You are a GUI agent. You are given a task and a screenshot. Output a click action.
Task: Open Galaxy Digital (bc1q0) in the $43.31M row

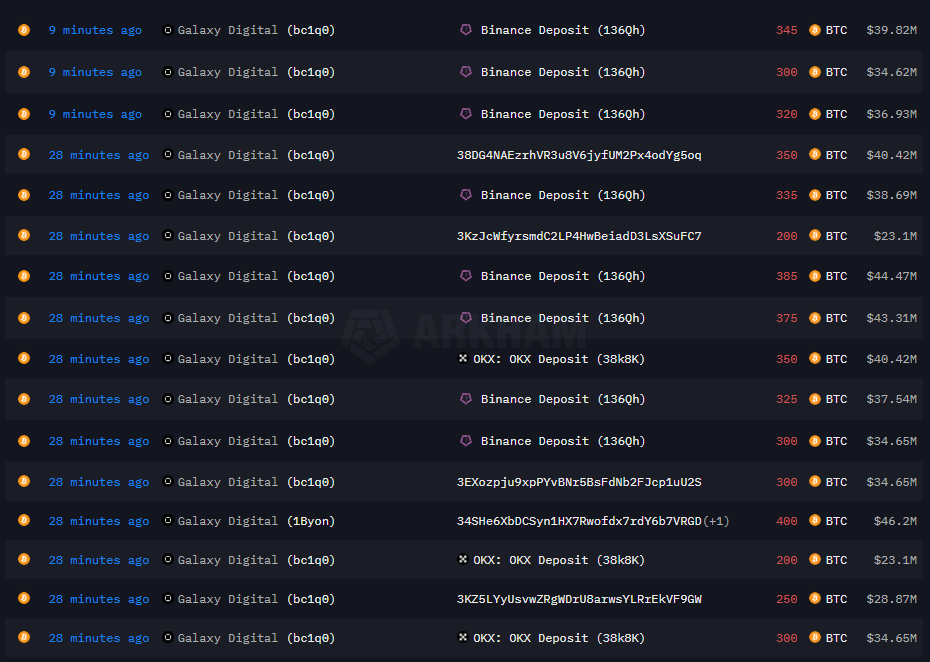pos(256,319)
